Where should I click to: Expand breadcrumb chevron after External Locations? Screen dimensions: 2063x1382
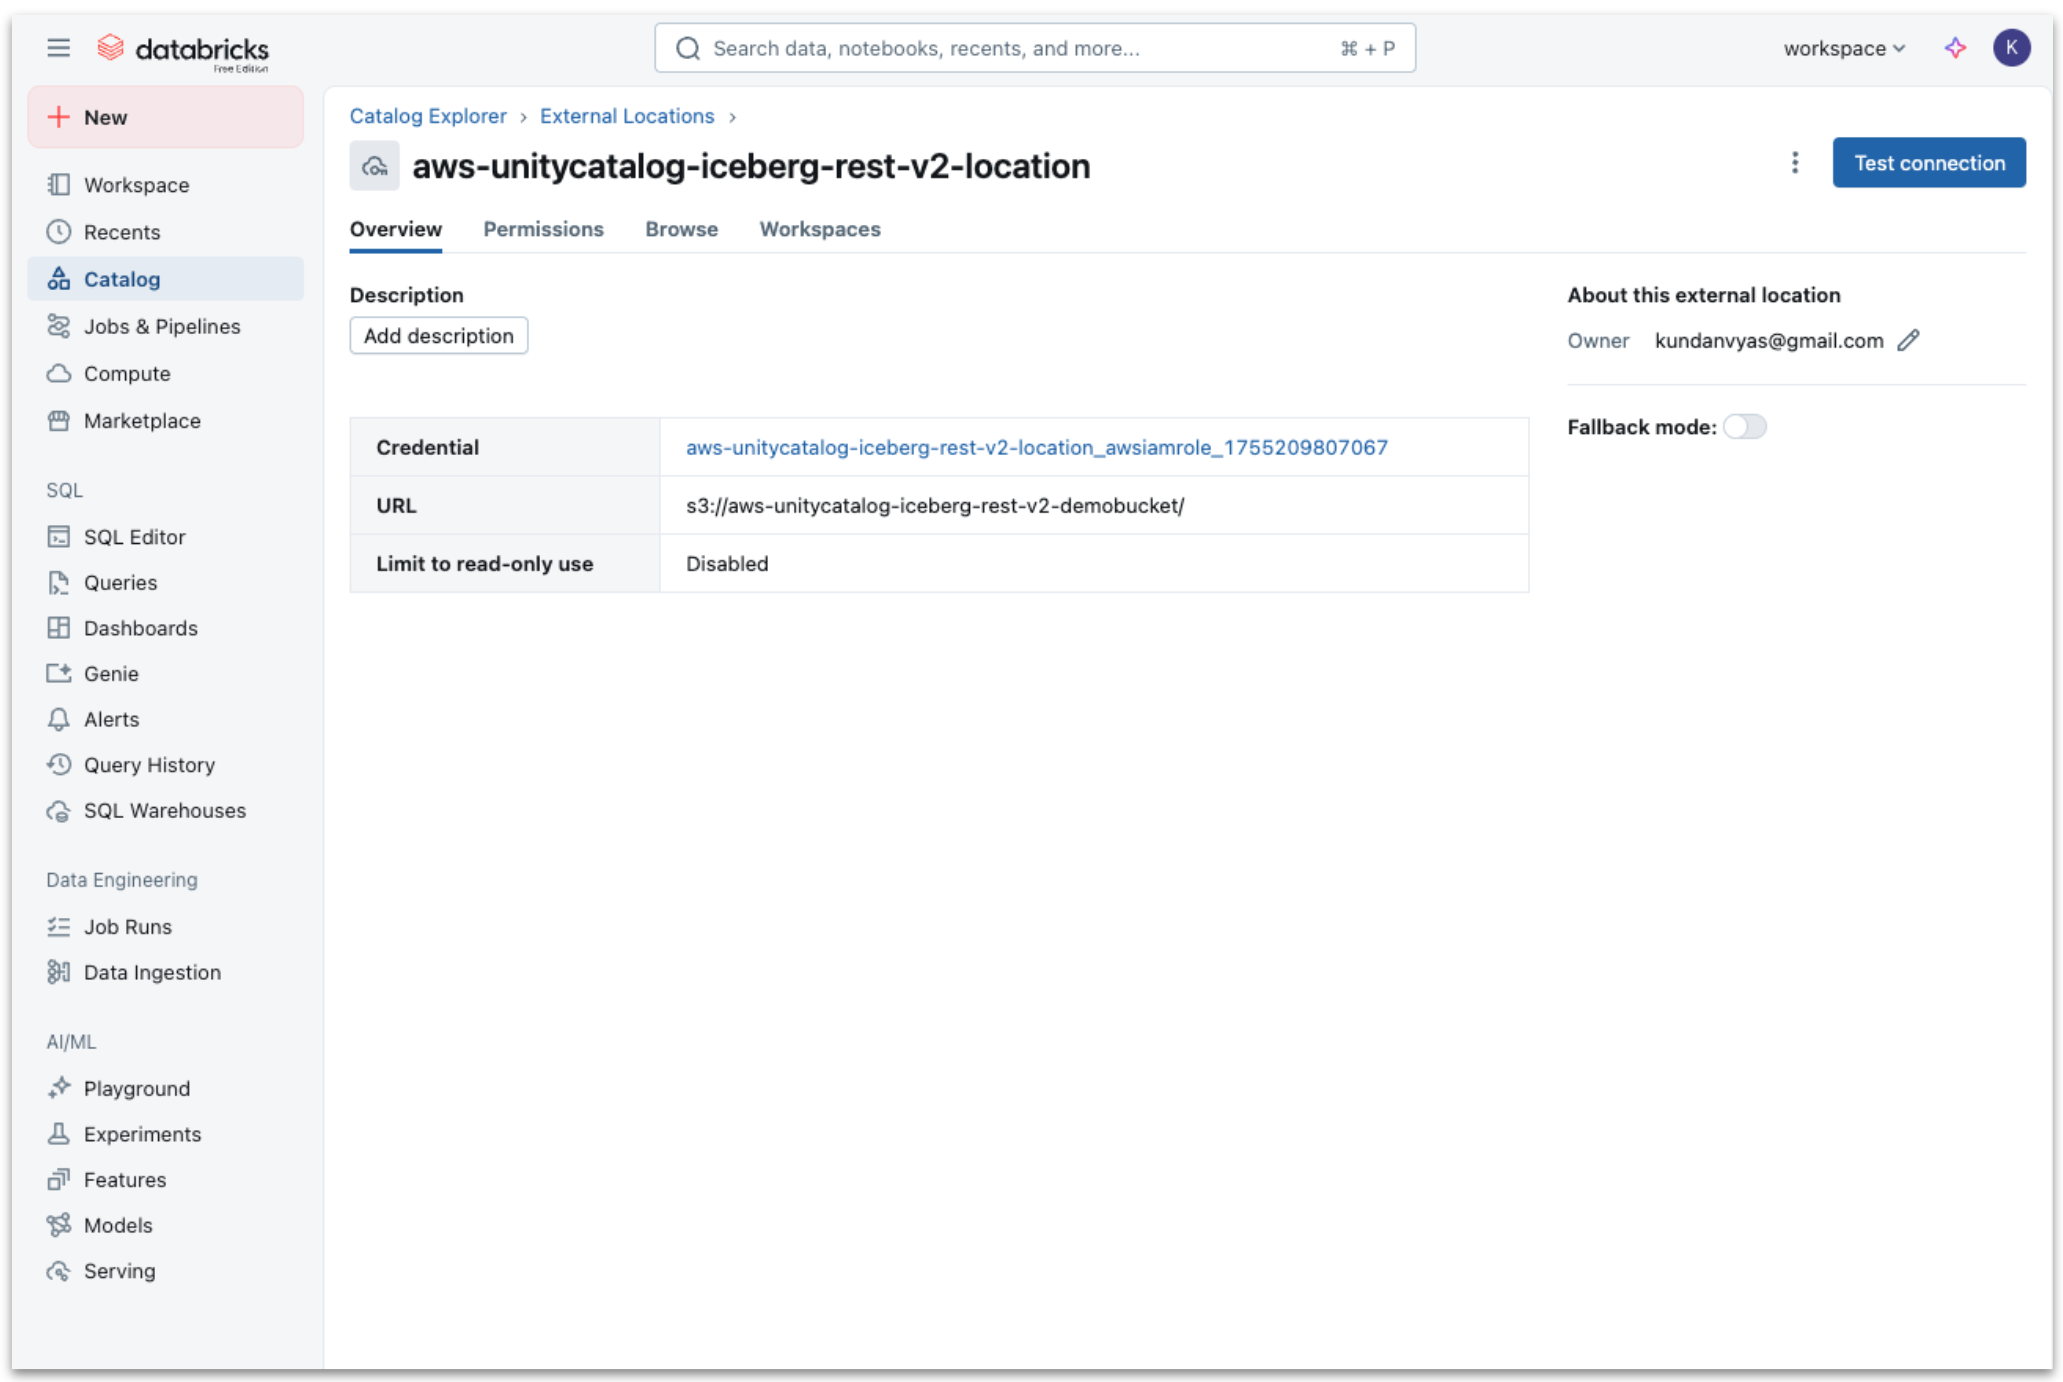click(732, 117)
